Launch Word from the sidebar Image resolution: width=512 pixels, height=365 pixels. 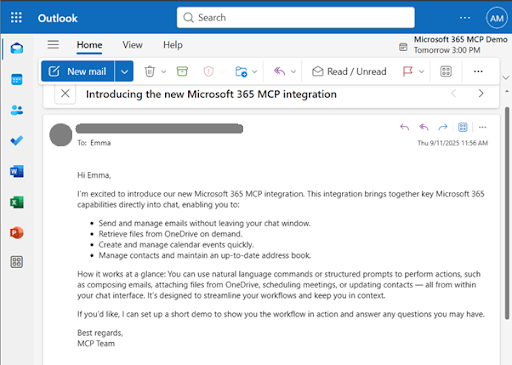click(17, 171)
